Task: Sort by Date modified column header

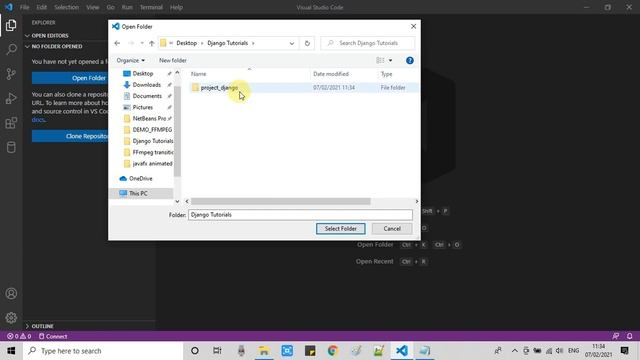Action: coord(331,74)
